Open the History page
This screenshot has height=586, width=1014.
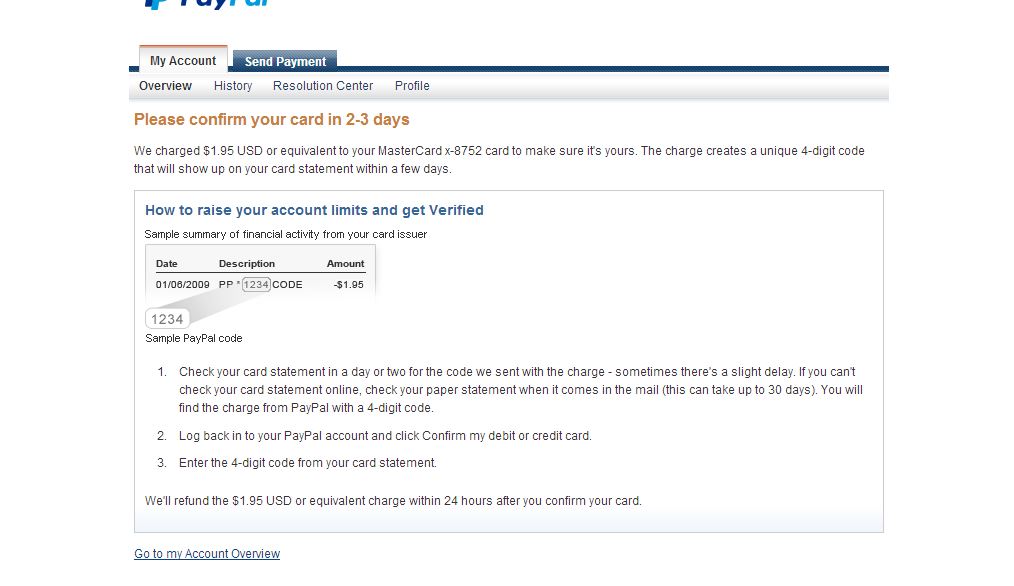[233, 86]
